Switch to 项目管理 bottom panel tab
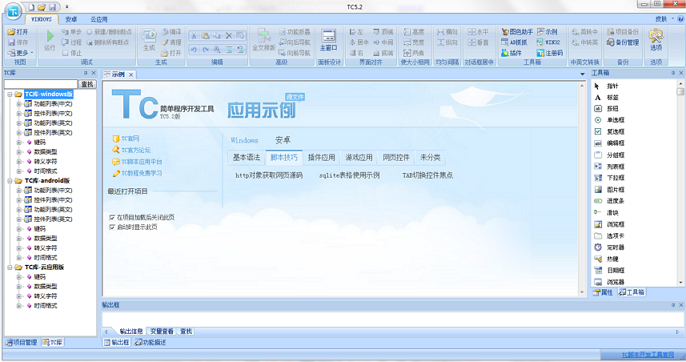686x362 pixels. pyautogui.click(x=21, y=342)
